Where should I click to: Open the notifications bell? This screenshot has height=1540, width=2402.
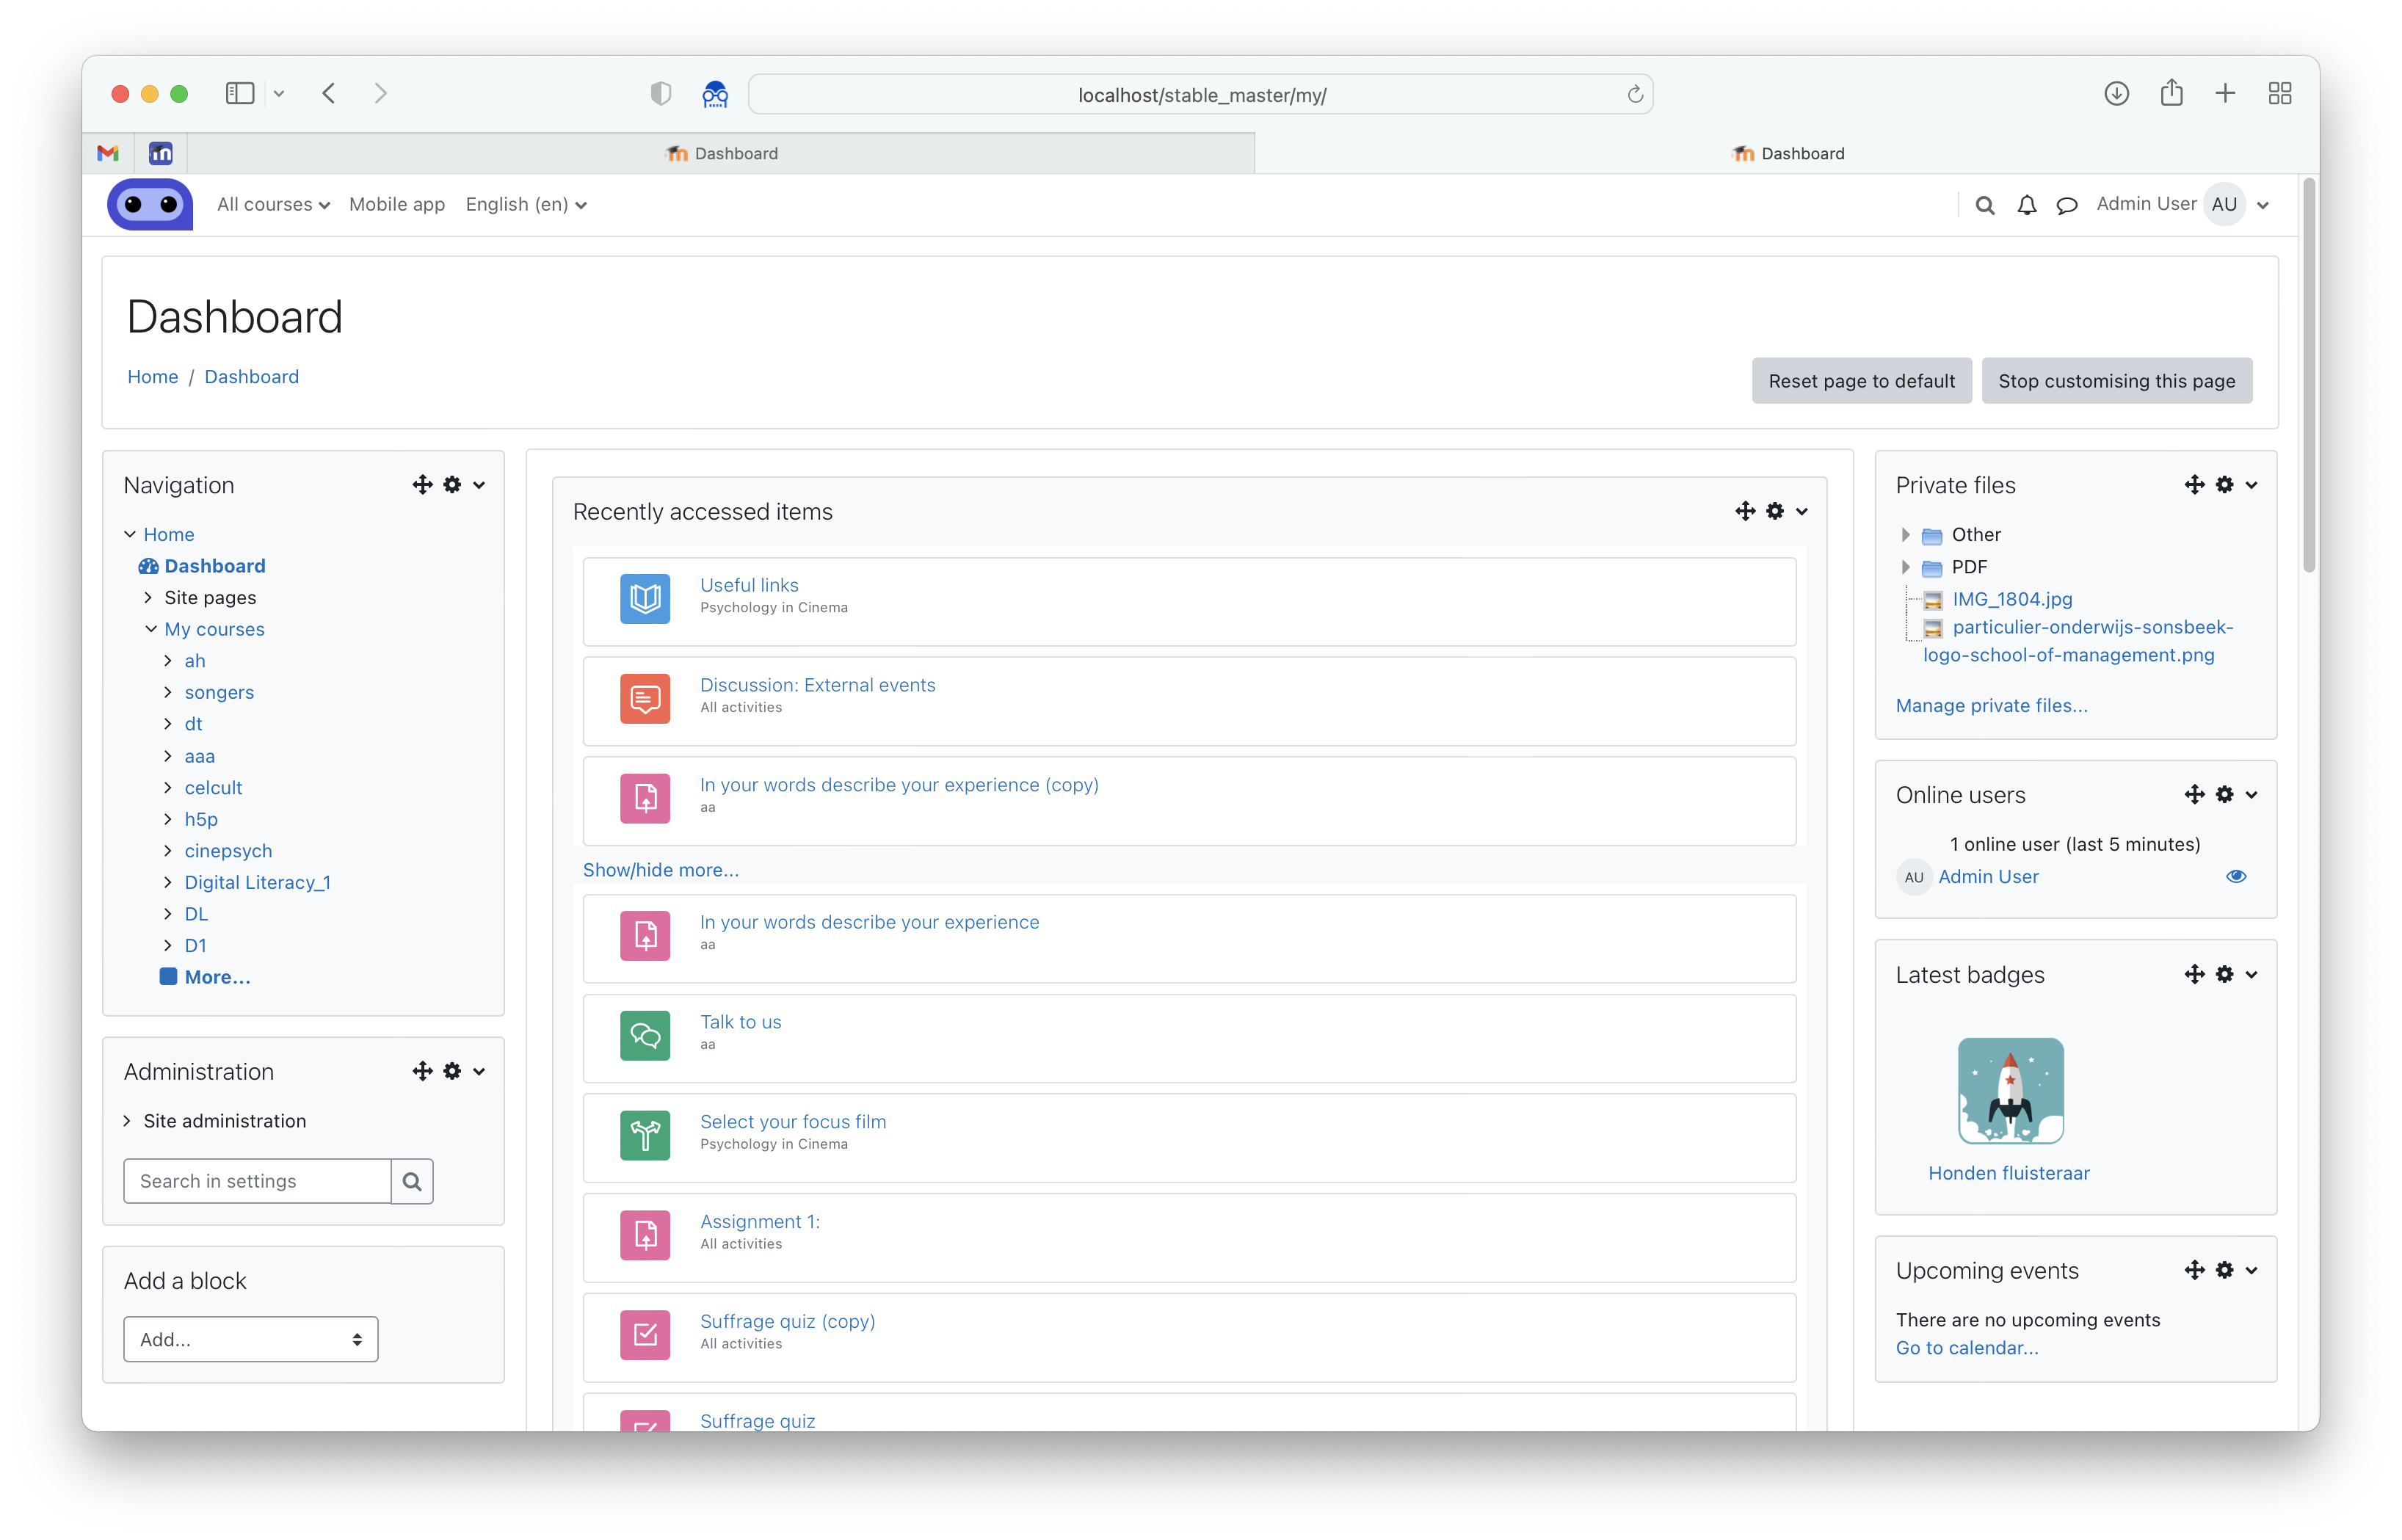tap(2026, 205)
